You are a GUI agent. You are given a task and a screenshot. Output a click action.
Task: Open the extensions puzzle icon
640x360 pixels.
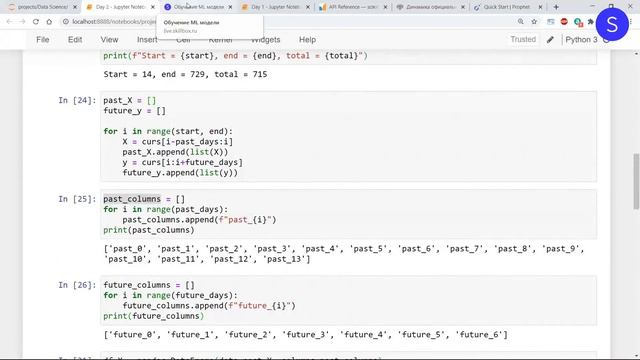(x=591, y=22)
